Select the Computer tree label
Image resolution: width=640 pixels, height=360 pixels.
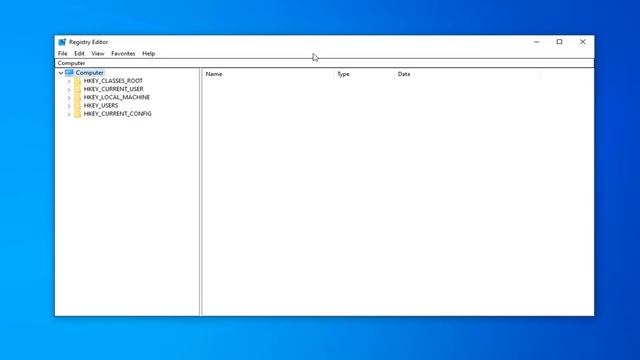coord(89,73)
